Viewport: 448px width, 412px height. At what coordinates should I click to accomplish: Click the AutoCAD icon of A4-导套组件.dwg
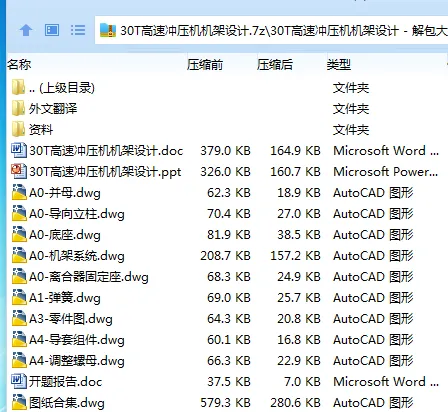[19, 340]
